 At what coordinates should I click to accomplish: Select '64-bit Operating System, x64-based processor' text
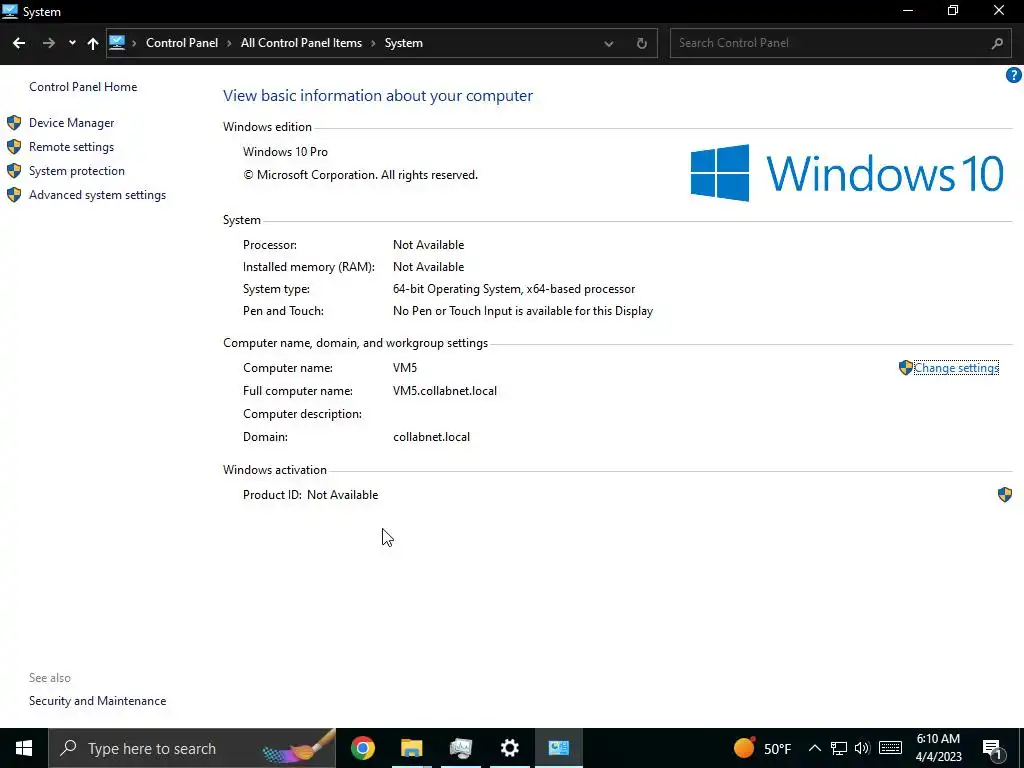coord(514,289)
